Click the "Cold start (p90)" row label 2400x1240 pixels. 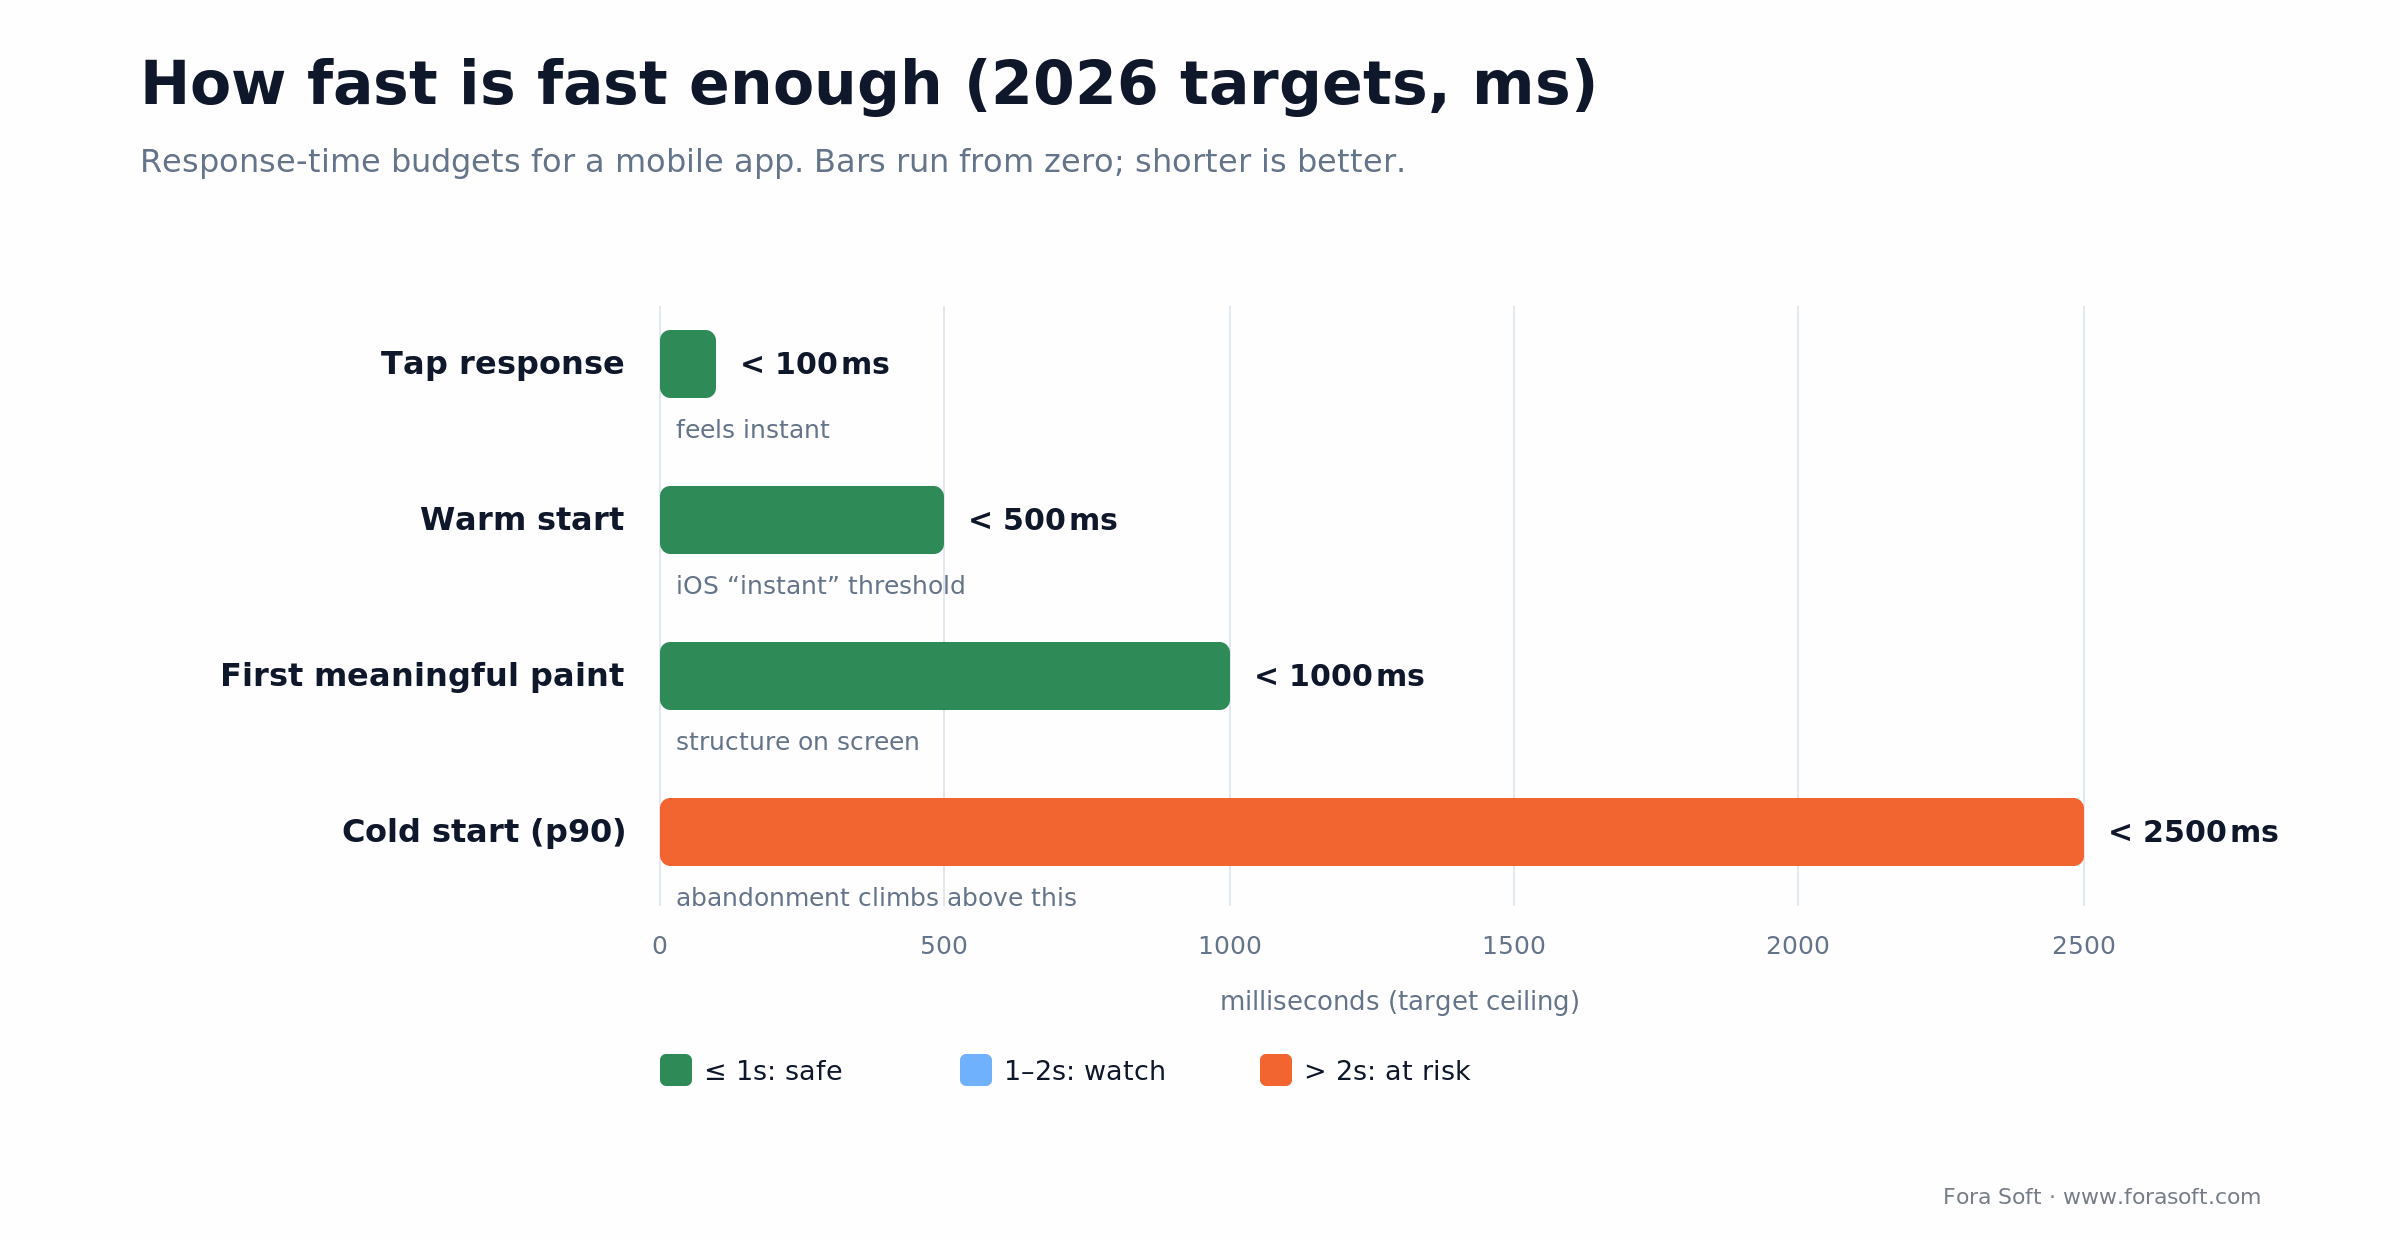[x=484, y=832]
